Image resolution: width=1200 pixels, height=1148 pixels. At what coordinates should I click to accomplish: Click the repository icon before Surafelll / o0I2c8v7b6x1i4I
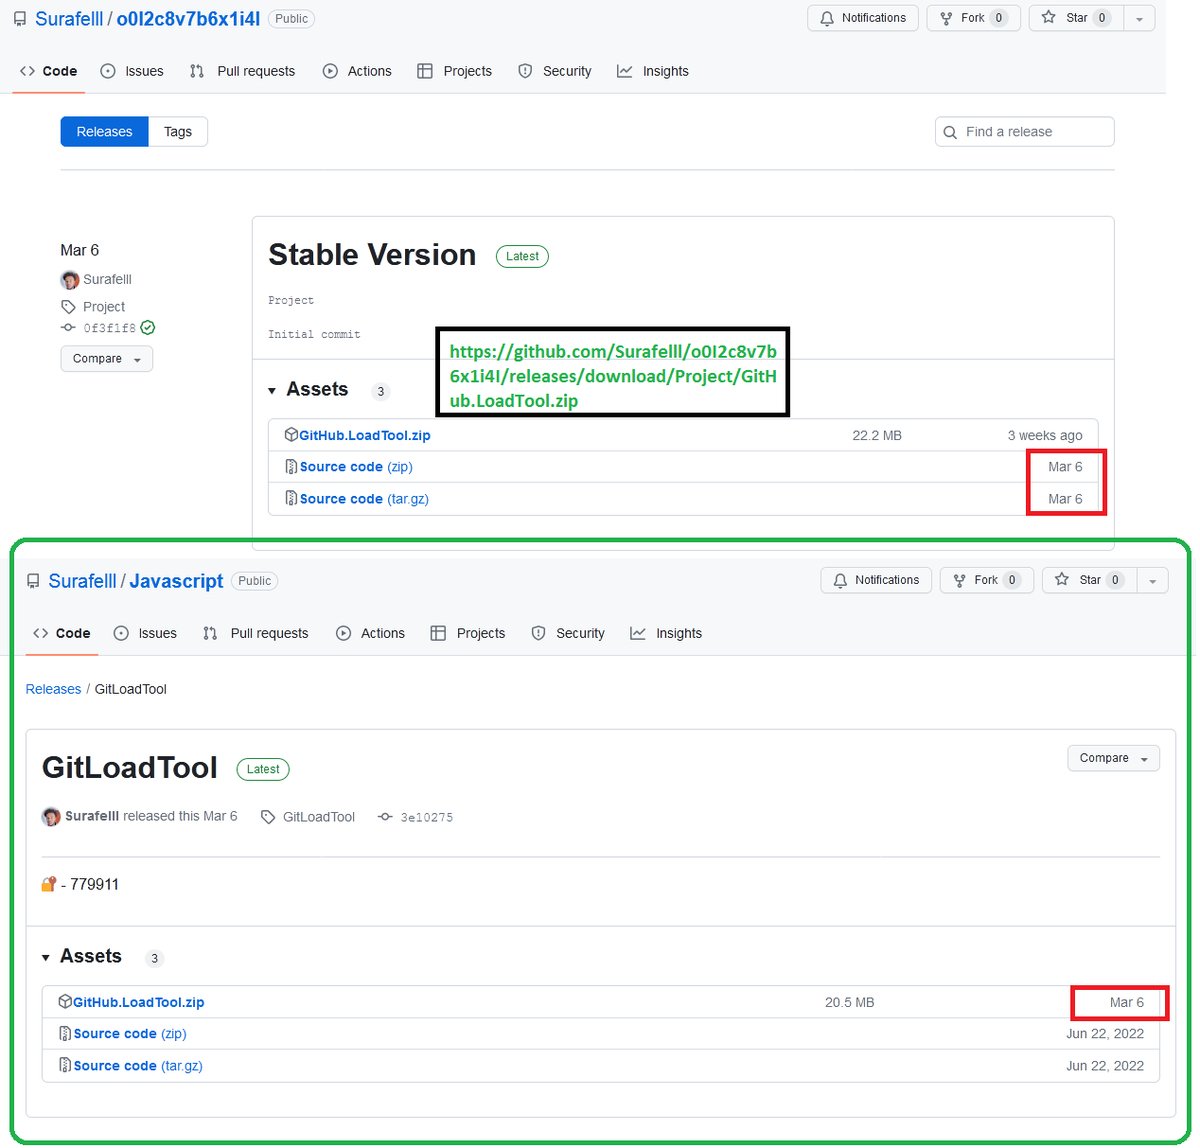(20, 19)
